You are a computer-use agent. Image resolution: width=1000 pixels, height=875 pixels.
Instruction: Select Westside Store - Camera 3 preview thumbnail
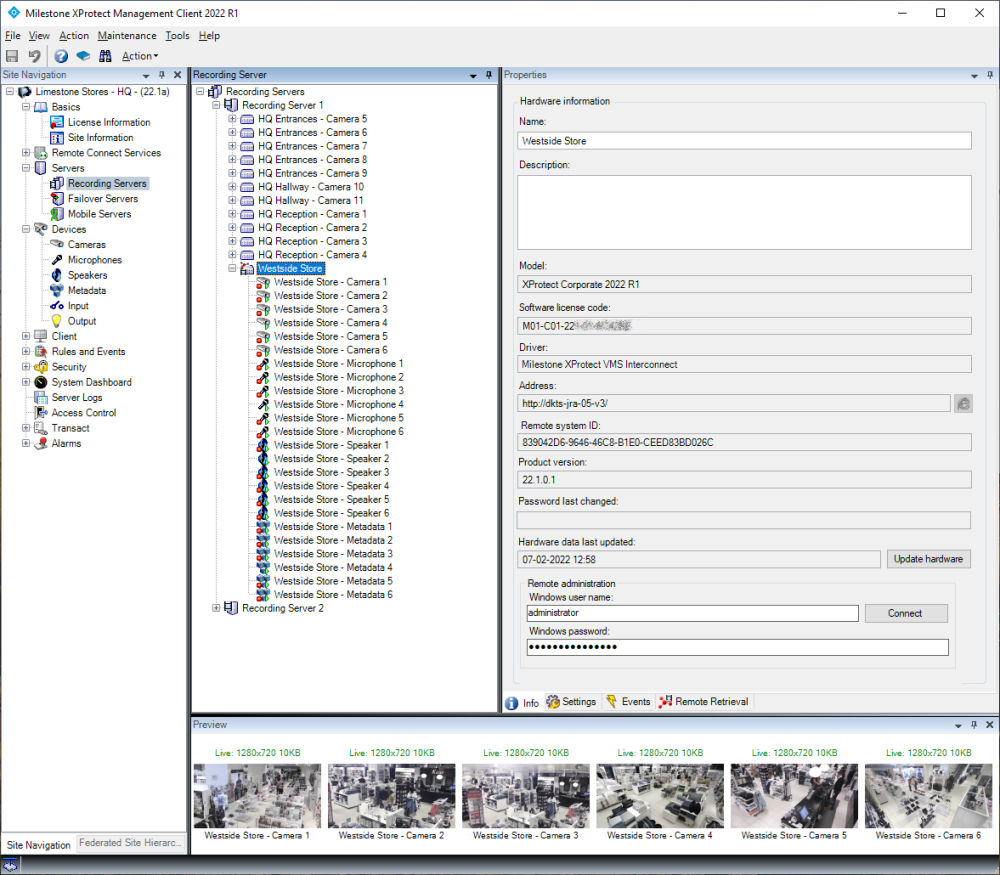tap(525, 796)
